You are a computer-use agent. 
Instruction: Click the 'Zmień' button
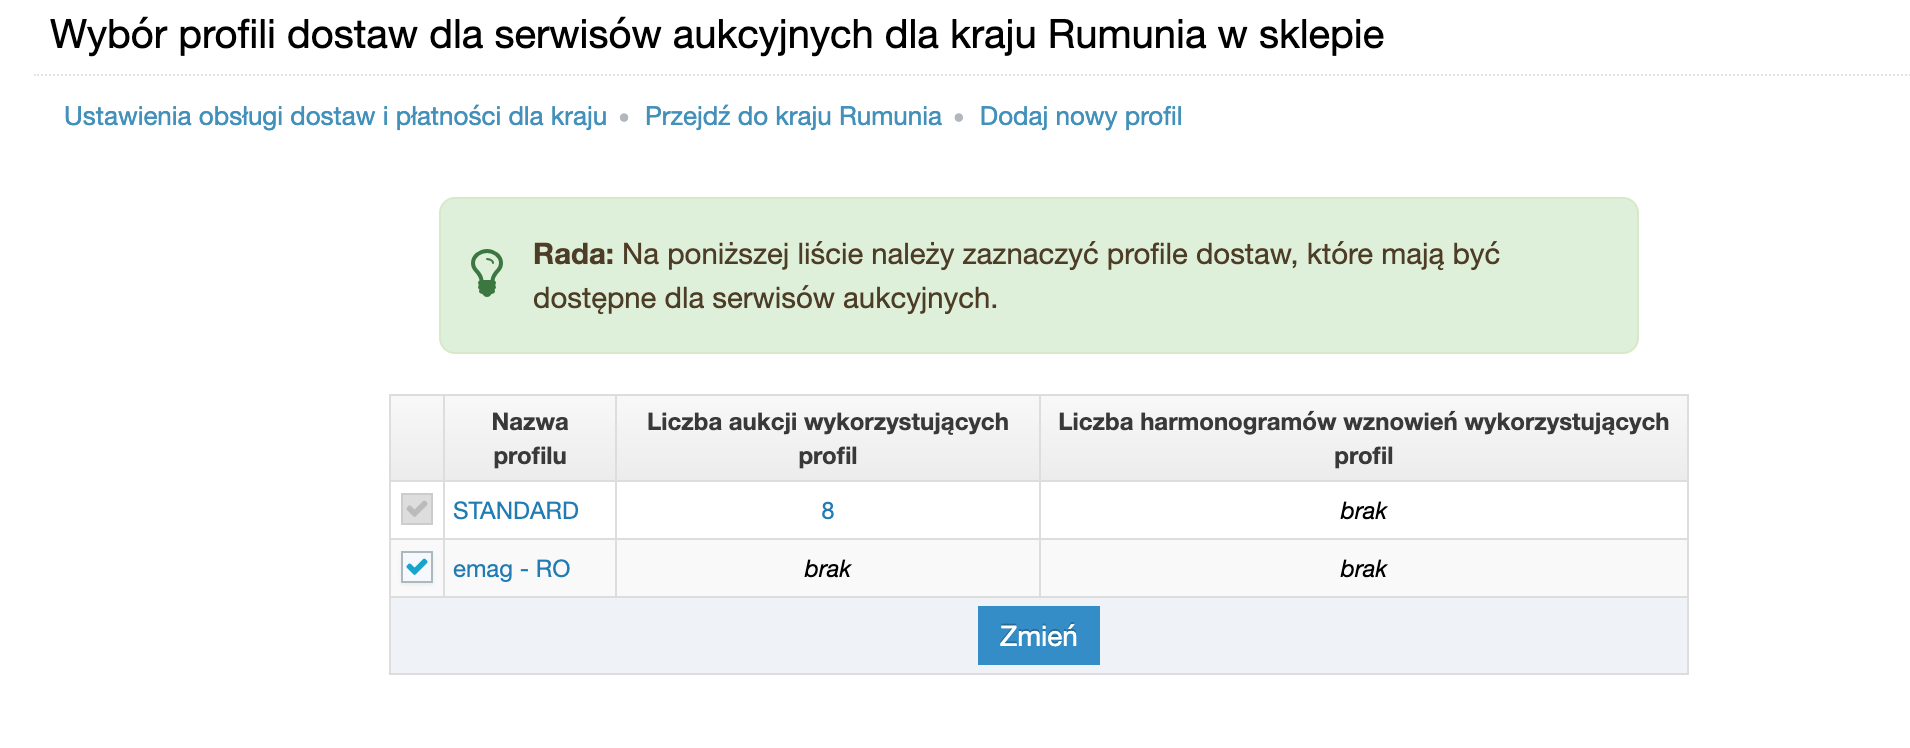tap(1038, 636)
